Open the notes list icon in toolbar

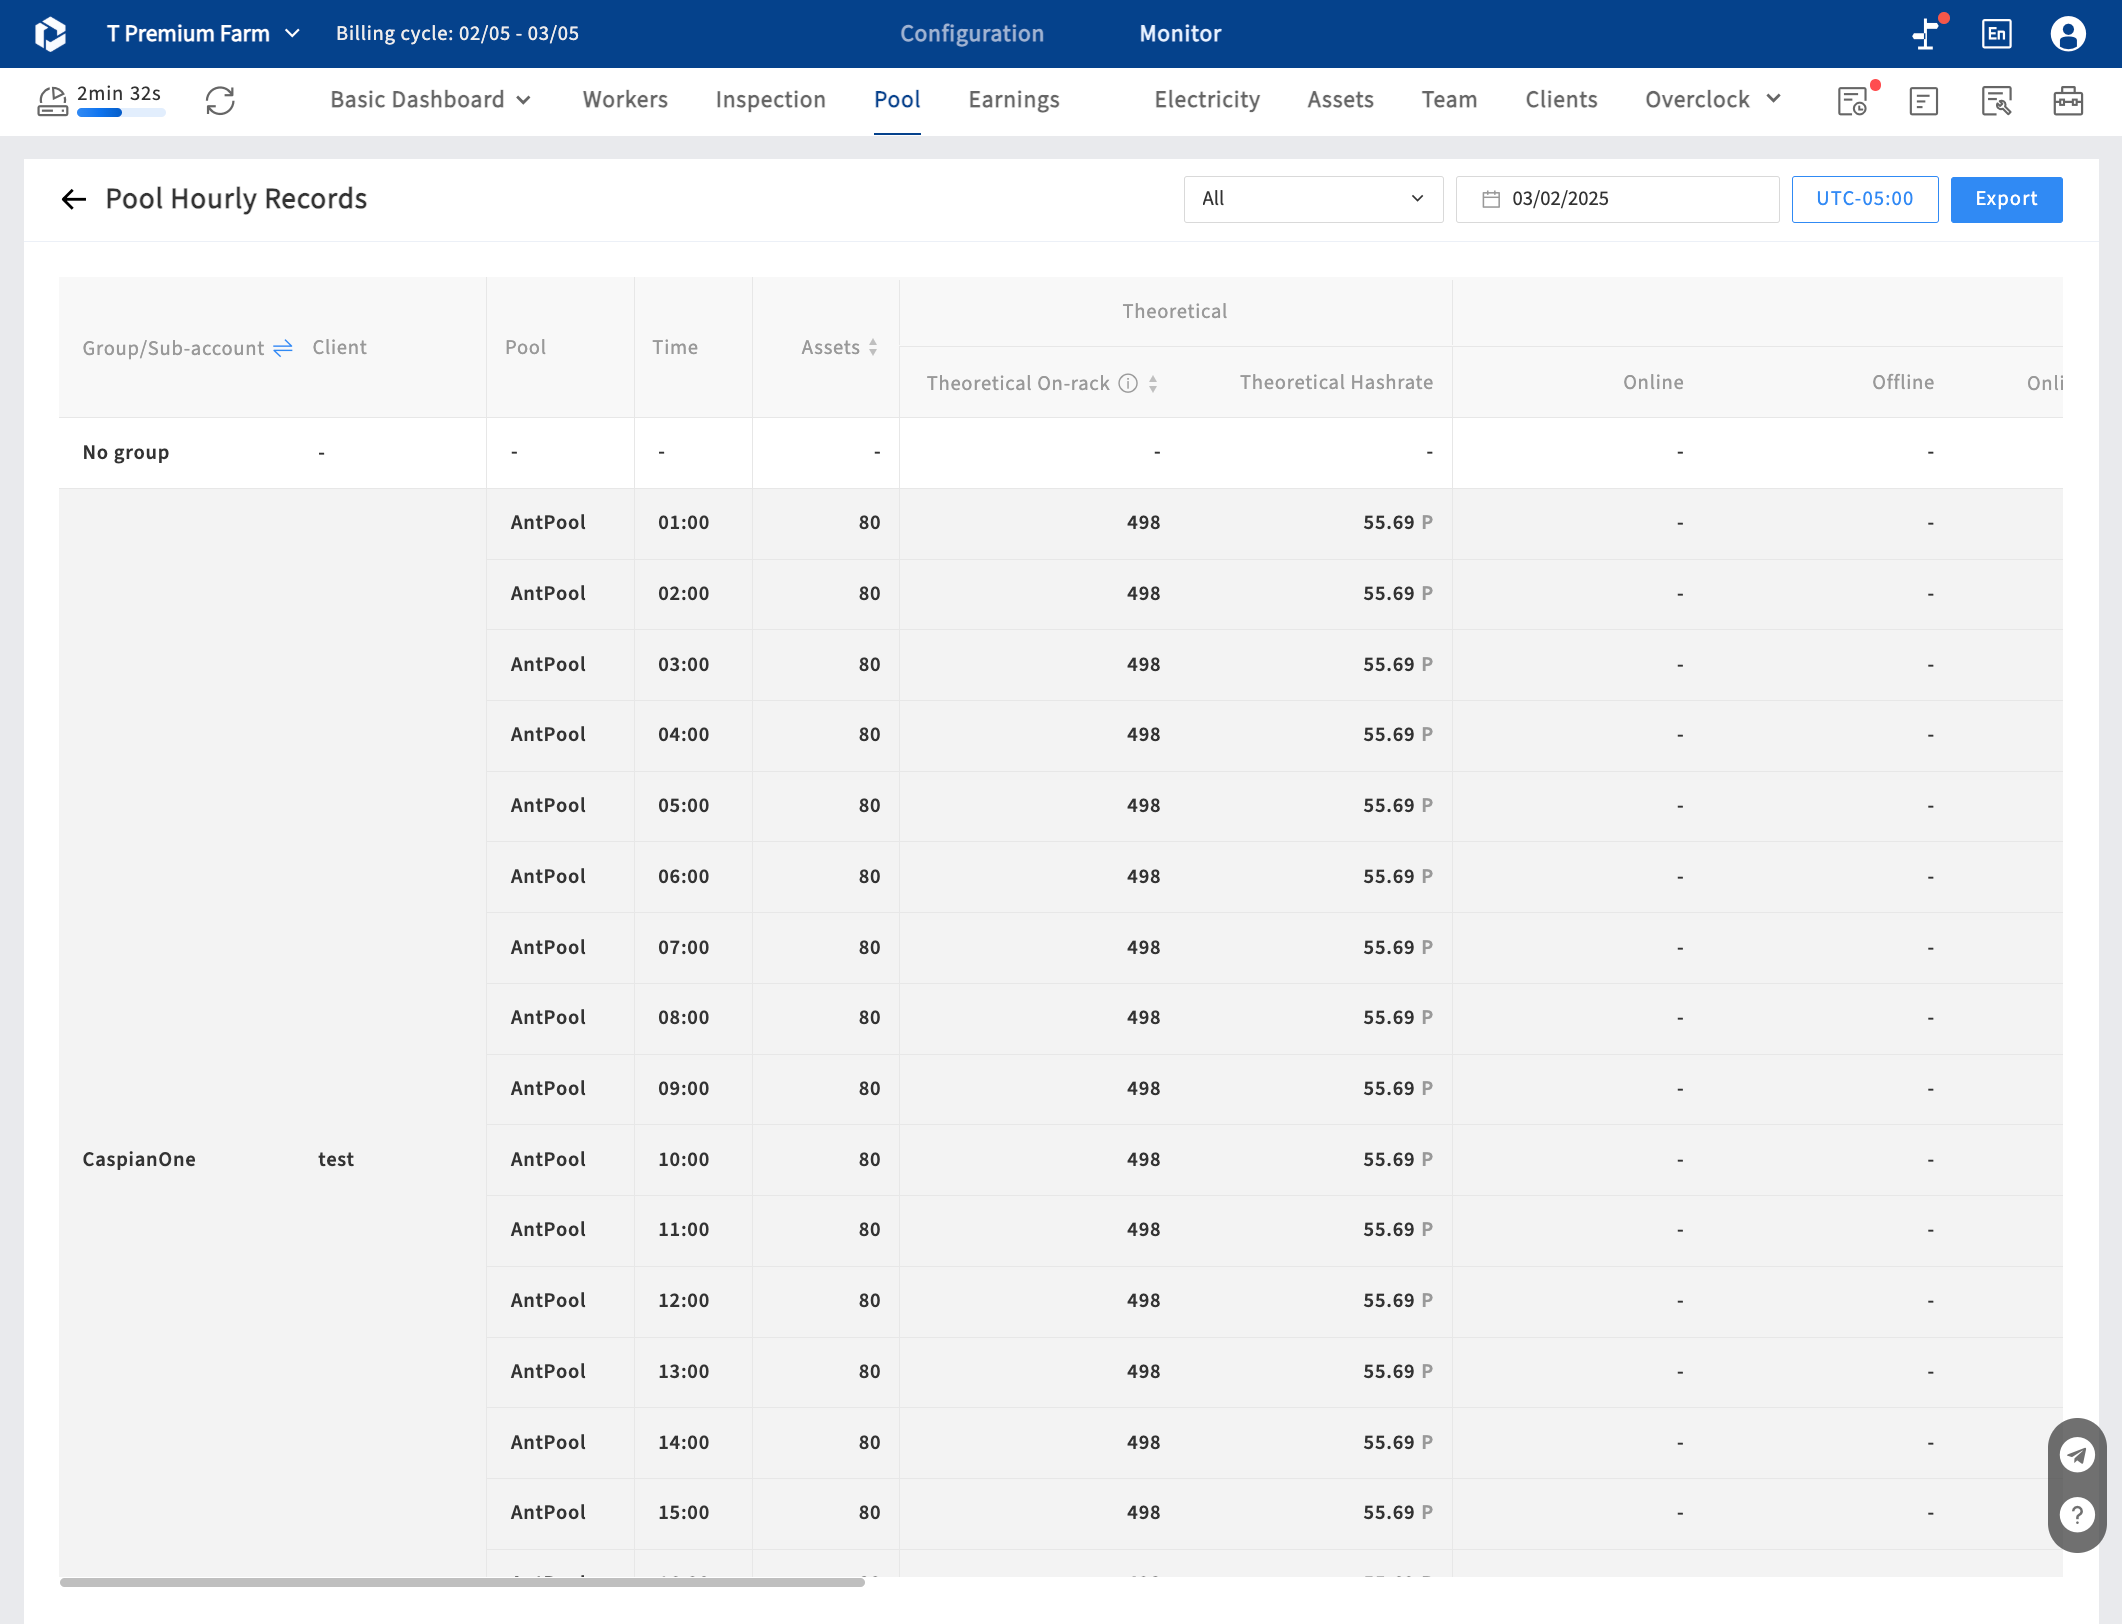[x=1924, y=101]
